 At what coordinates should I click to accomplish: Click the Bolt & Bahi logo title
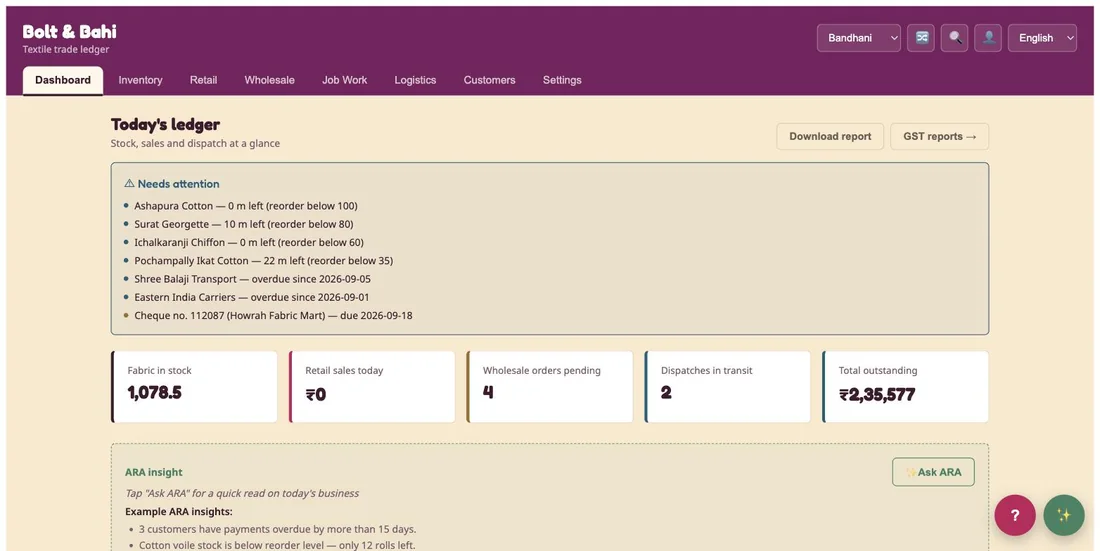[69, 32]
